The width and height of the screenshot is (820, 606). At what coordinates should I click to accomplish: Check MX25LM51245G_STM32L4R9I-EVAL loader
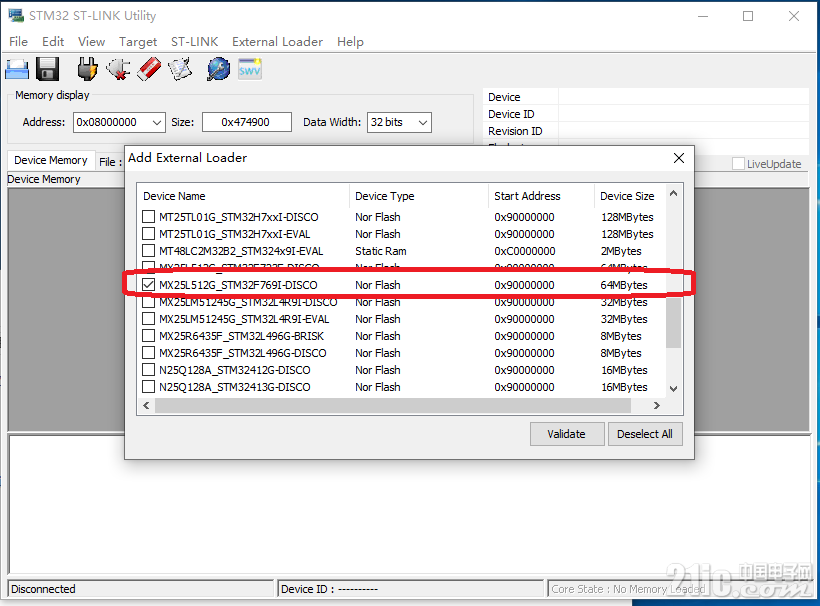click(149, 318)
